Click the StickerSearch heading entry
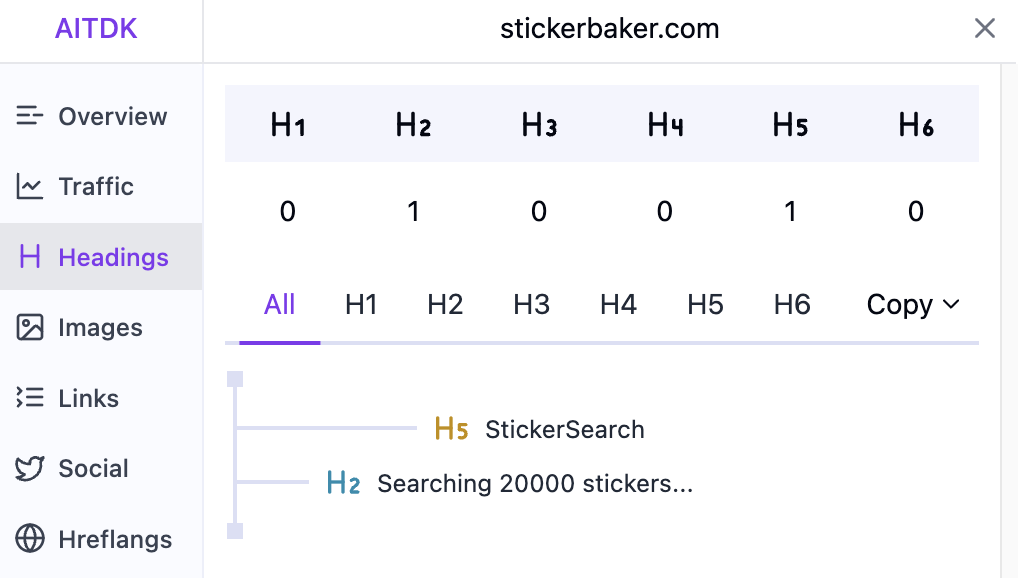This screenshot has width=1018, height=578. click(564, 430)
